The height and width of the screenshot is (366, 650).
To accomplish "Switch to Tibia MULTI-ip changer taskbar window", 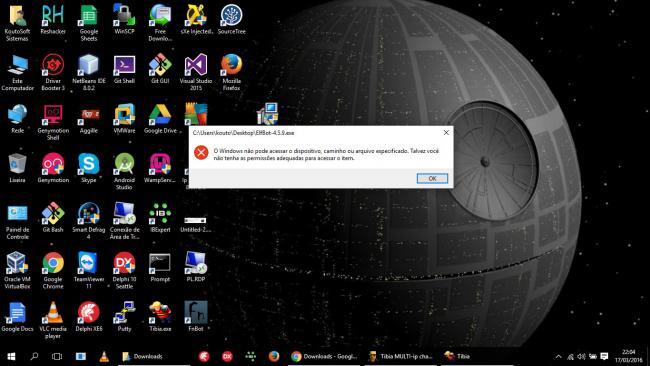I will 400,356.
